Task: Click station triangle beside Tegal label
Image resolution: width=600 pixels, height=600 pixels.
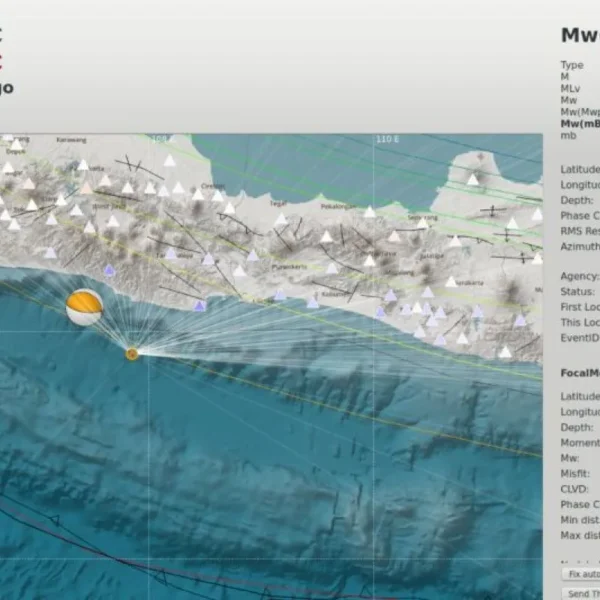Action: tap(281, 219)
